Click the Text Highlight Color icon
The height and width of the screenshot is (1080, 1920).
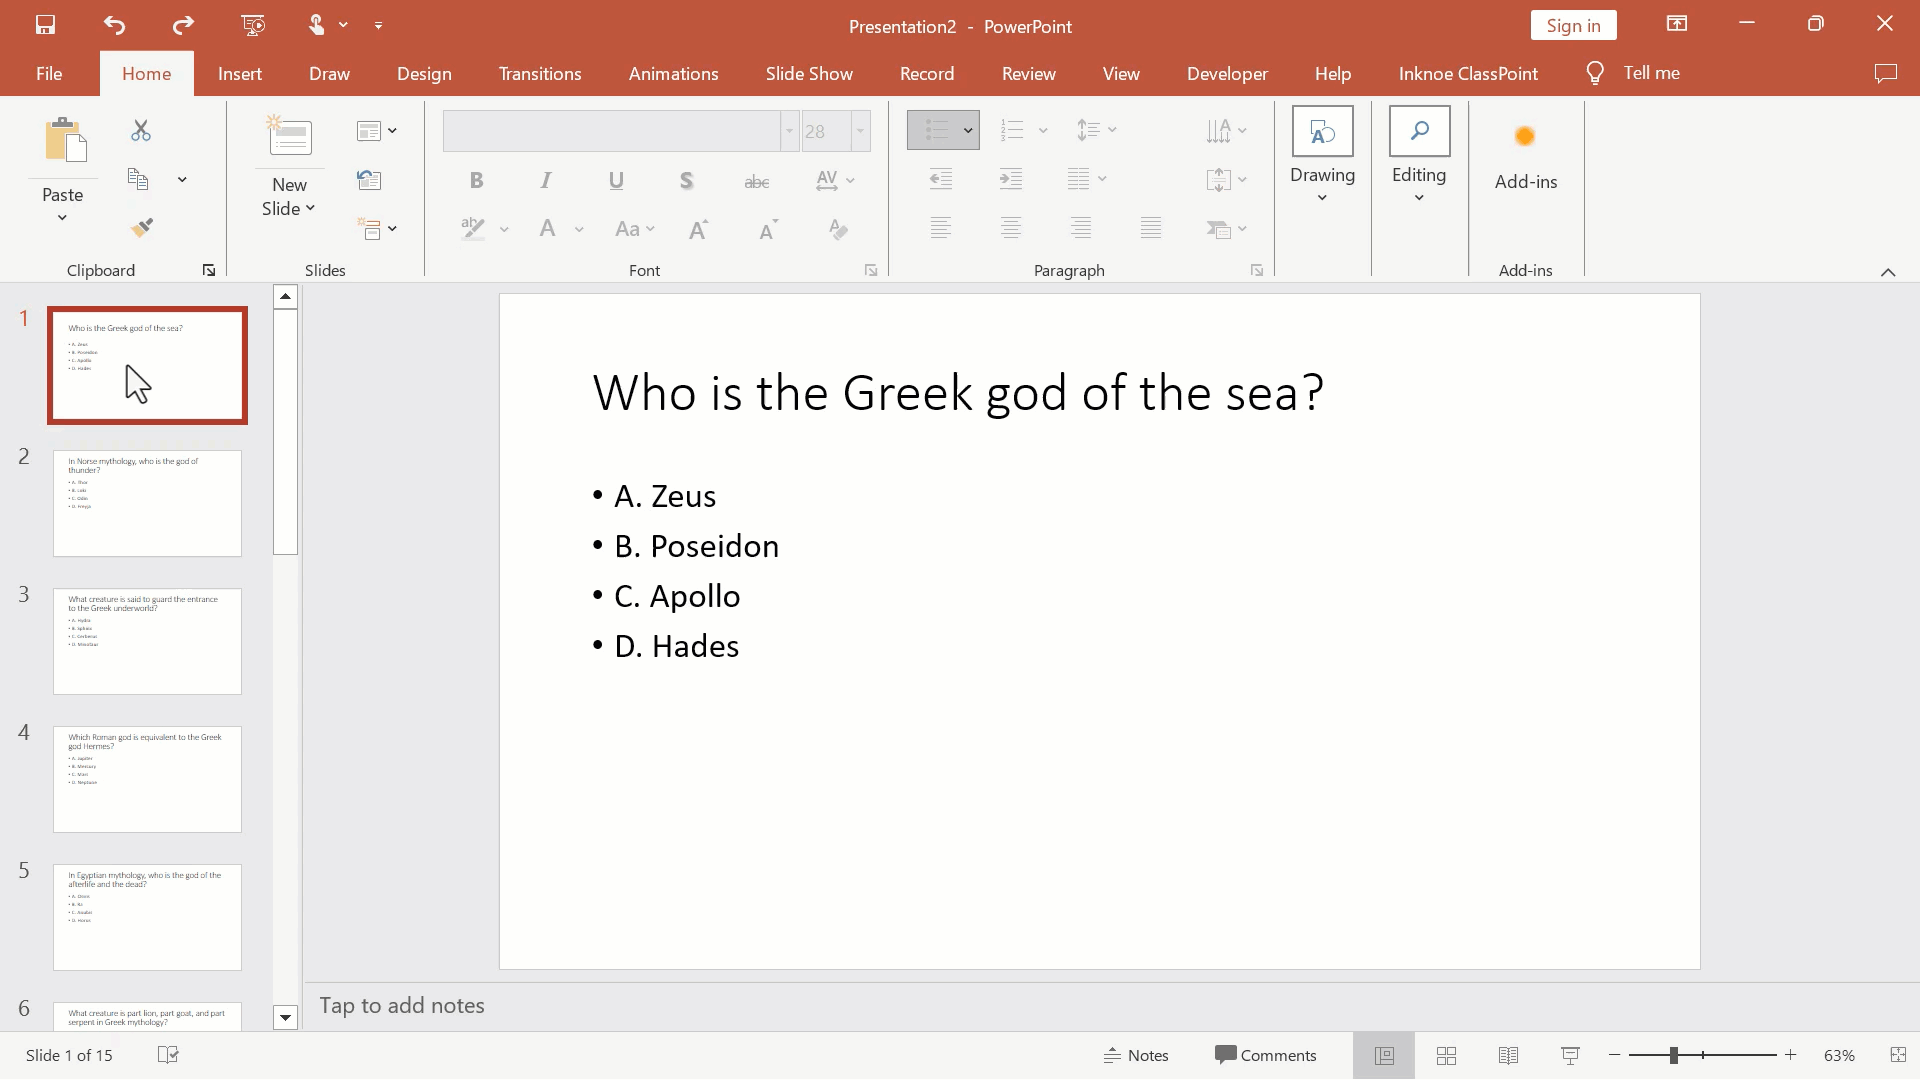471,228
